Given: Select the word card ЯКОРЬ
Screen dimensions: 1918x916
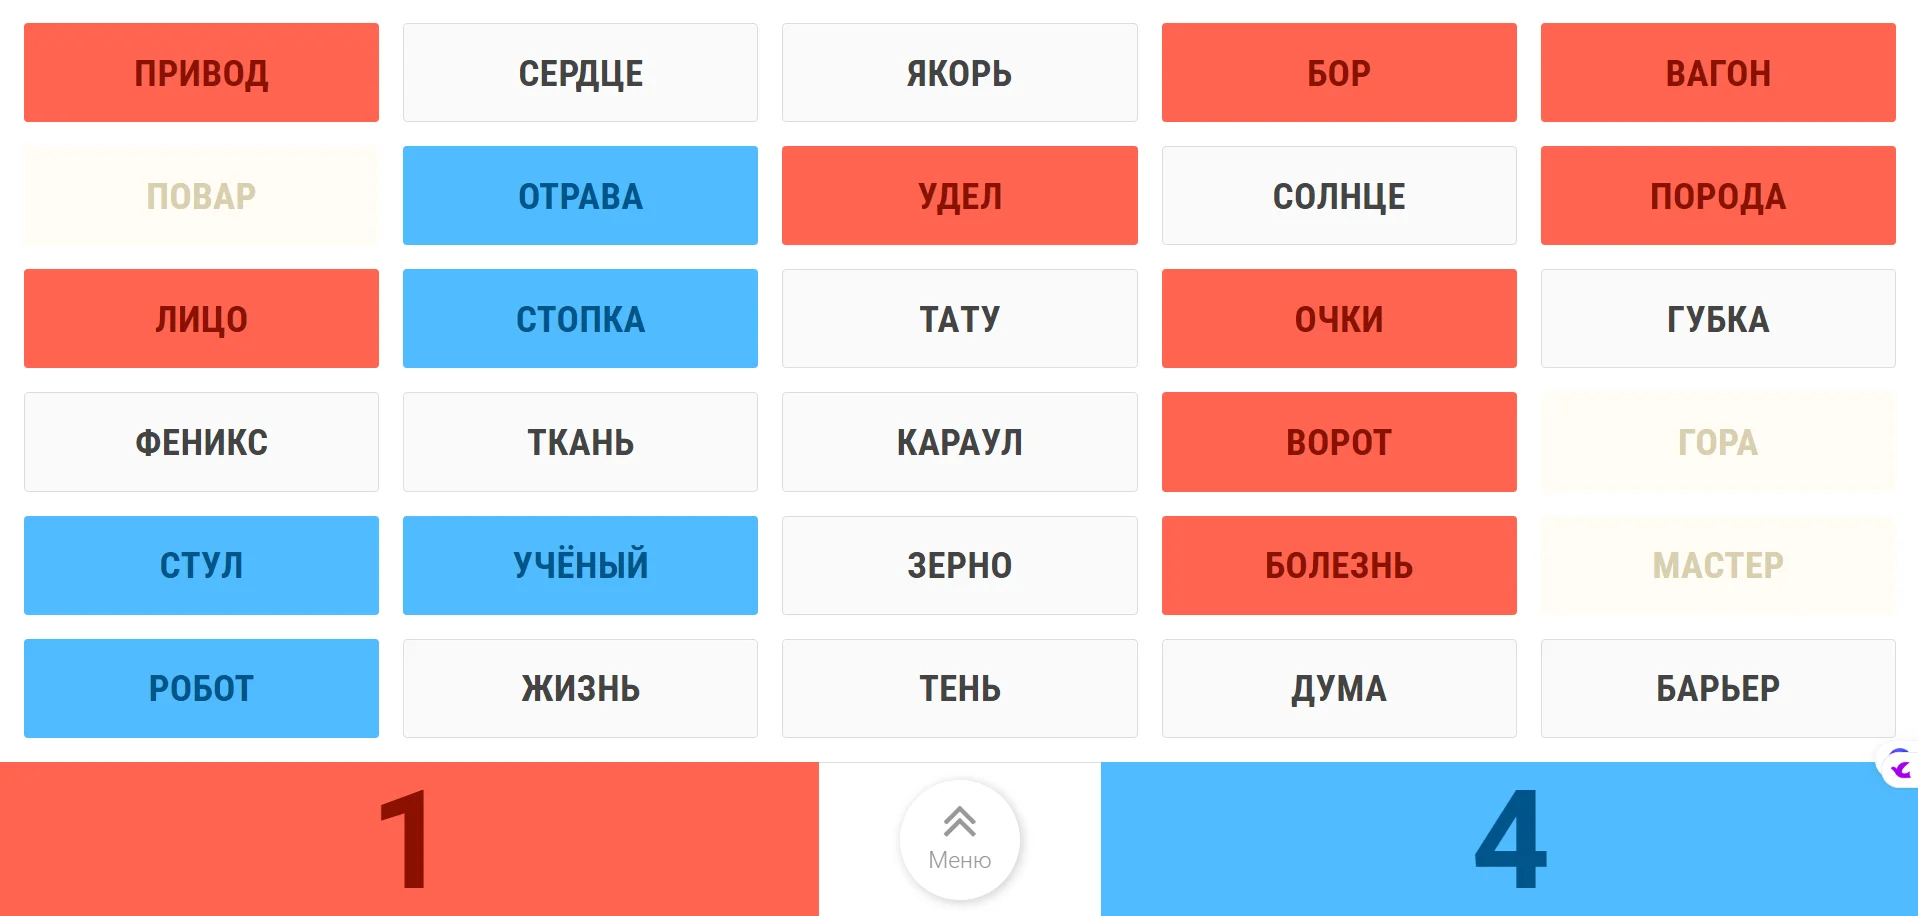Looking at the screenshot, I should 959,73.
